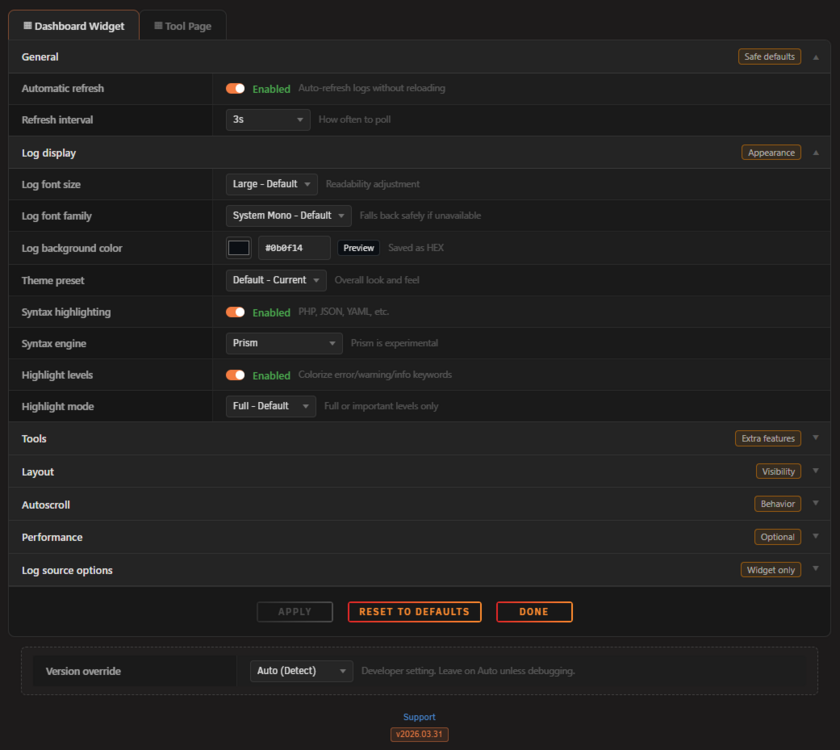The width and height of the screenshot is (840, 750).
Task: Open the Theme preset dropdown
Action: point(276,280)
